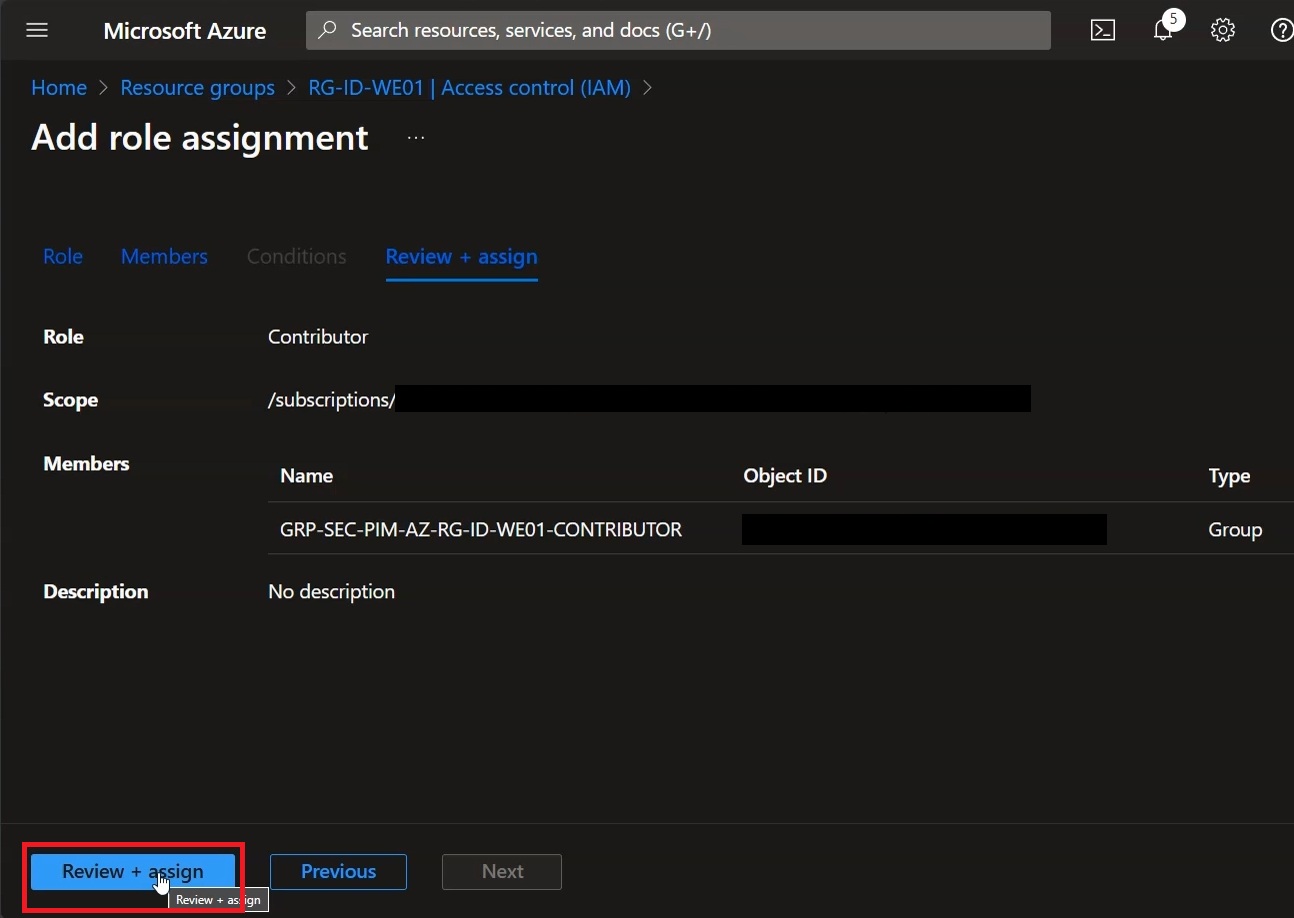Screen dimensions: 1294x918
Task: Click the Previous button
Action: 338,871
